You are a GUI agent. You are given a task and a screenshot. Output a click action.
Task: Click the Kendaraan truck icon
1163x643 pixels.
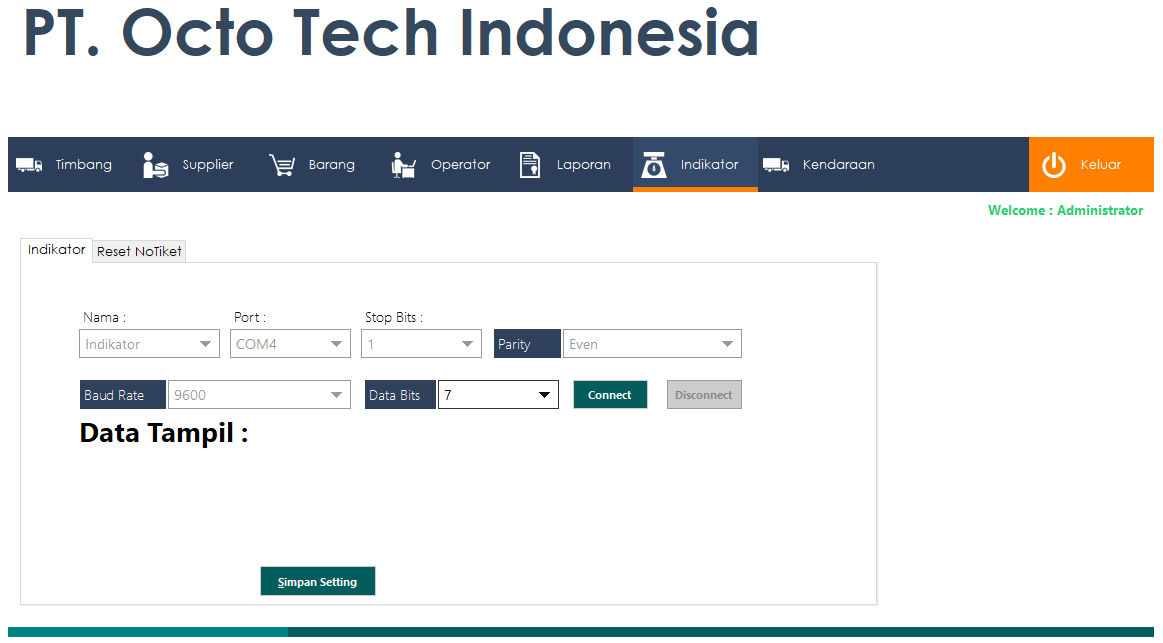776,165
